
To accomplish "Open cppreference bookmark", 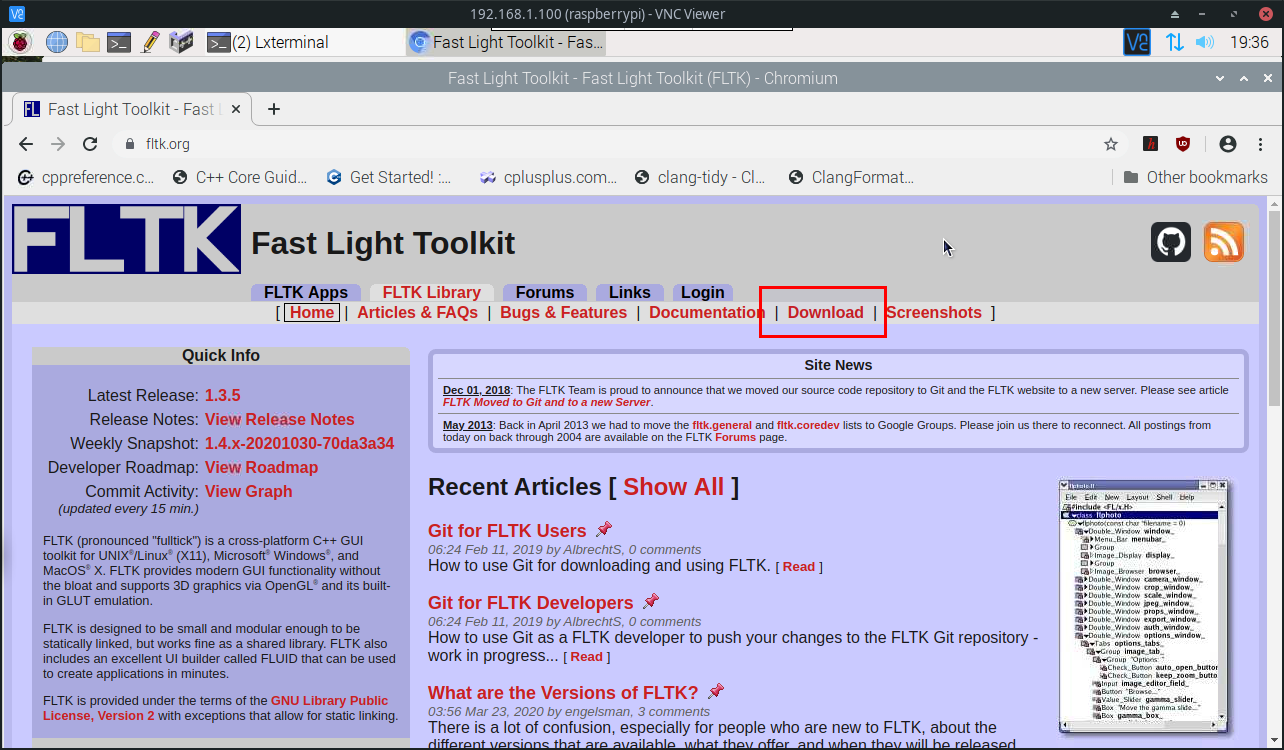I will (87, 177).
